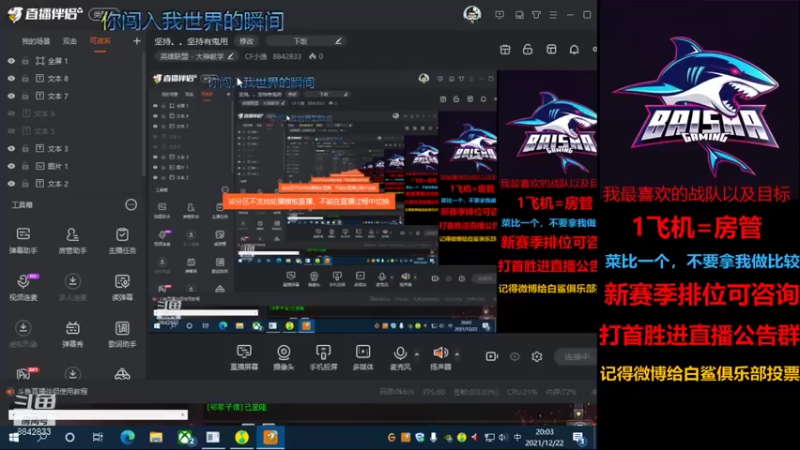The image size is (800, 450).
Task: Open Microsoft Edge from taskbar
Action: click(127, 437)
